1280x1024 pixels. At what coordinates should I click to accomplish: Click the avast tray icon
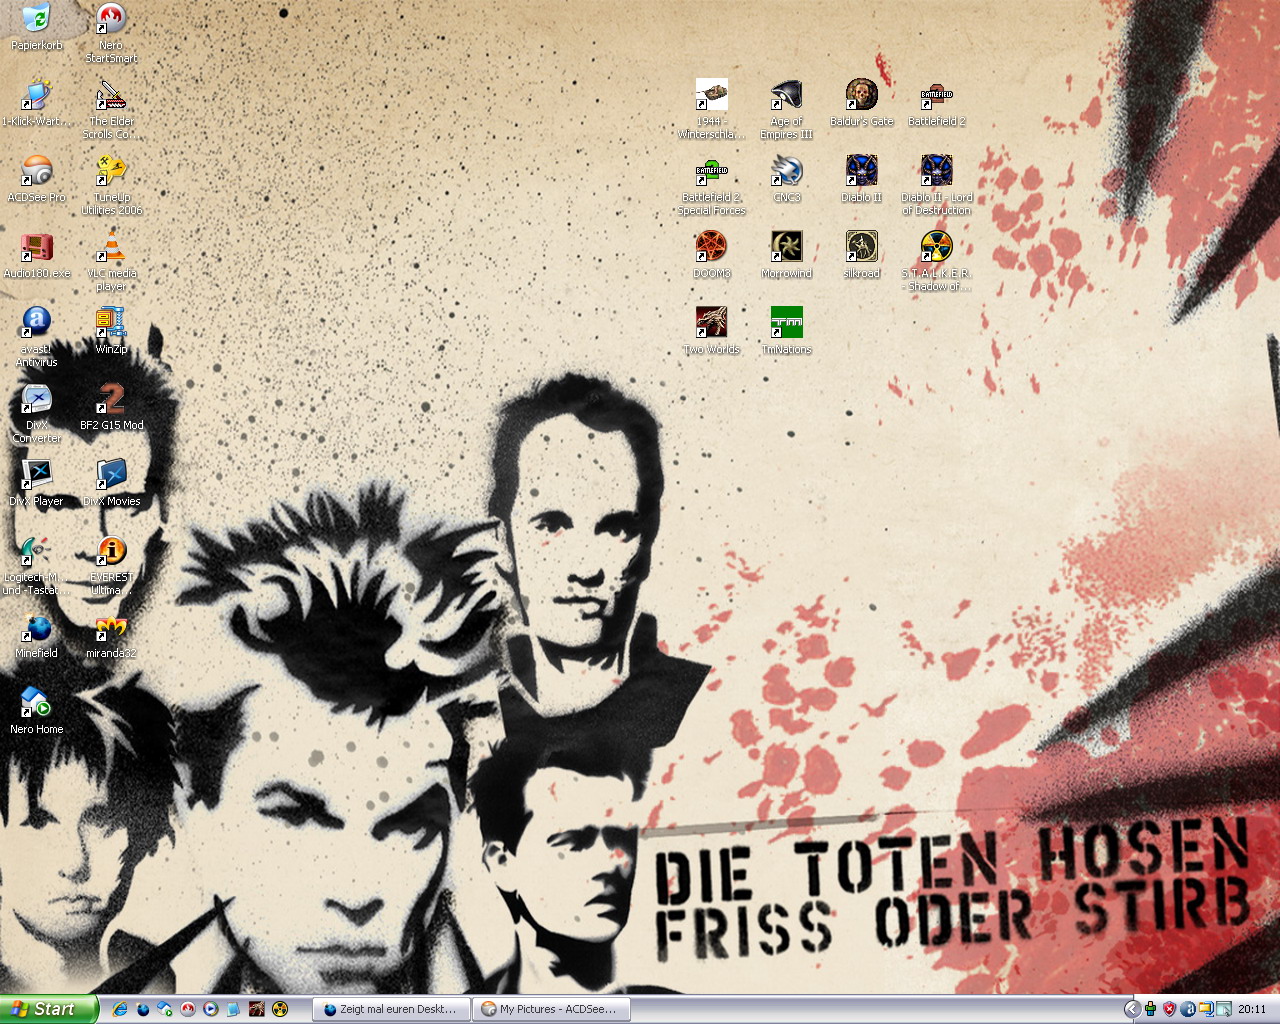pyautogui.click(x=1188, y=1010)
